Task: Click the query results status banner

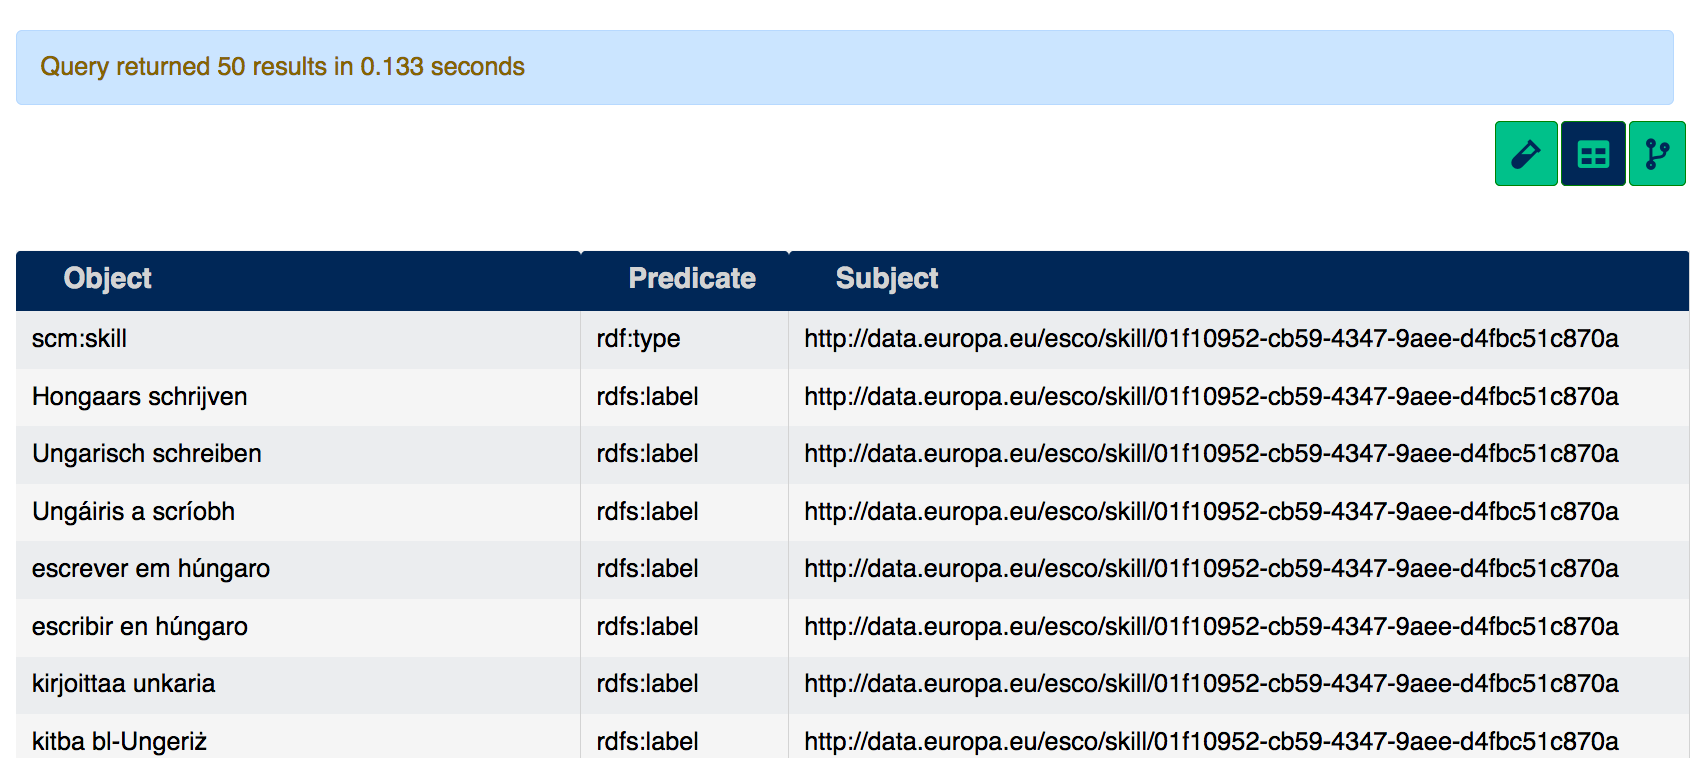Action: (x=844, y=67)
